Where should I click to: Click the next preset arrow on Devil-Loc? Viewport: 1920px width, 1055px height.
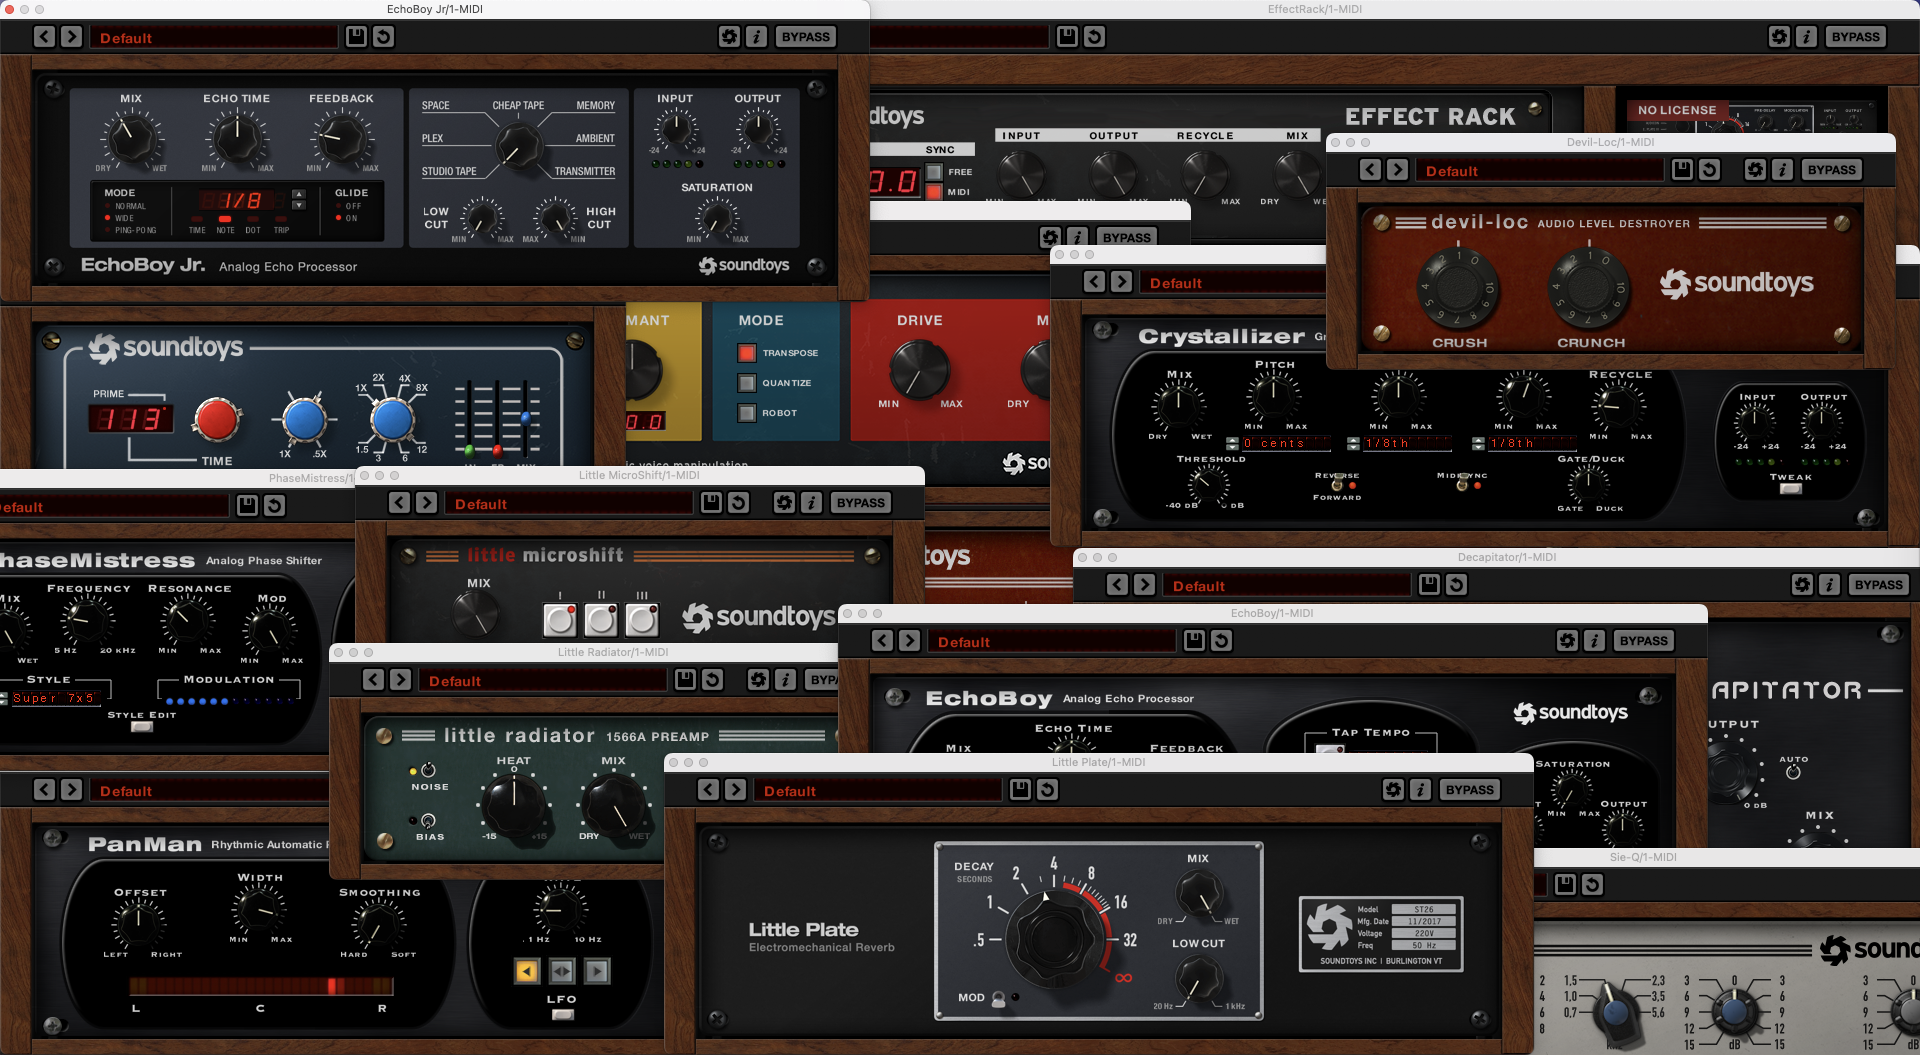1397,170
